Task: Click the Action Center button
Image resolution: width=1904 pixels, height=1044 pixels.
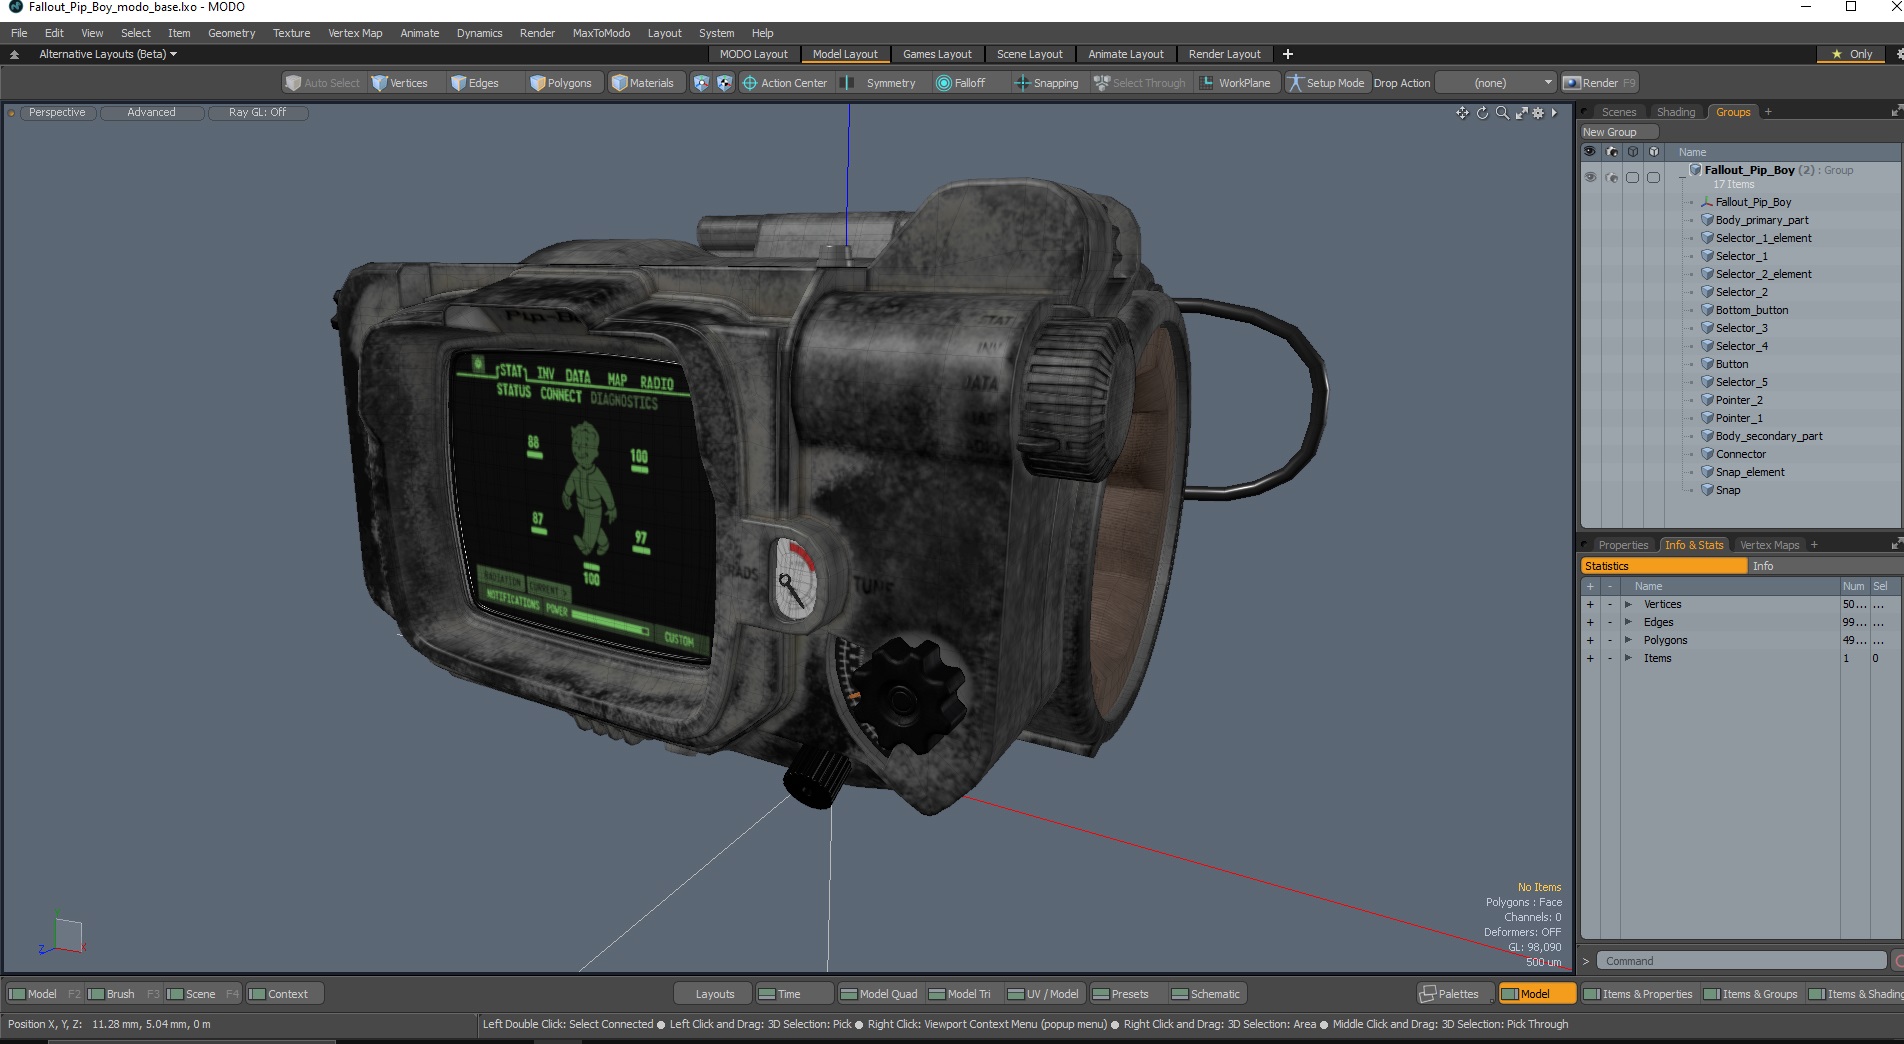Action: 785,83
